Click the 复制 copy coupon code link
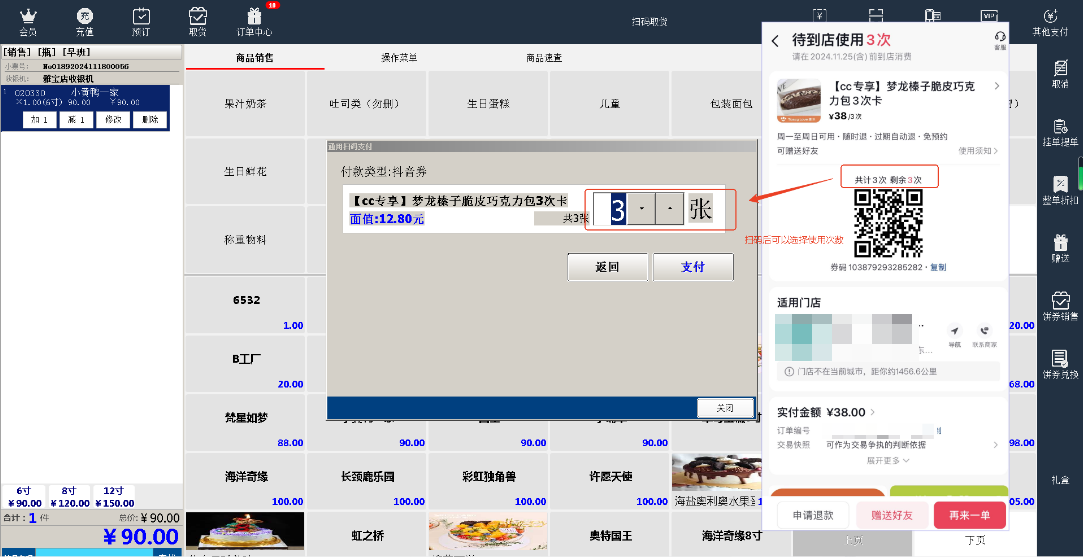Screen dimensions: 1083x557 (x=938, y=267)
